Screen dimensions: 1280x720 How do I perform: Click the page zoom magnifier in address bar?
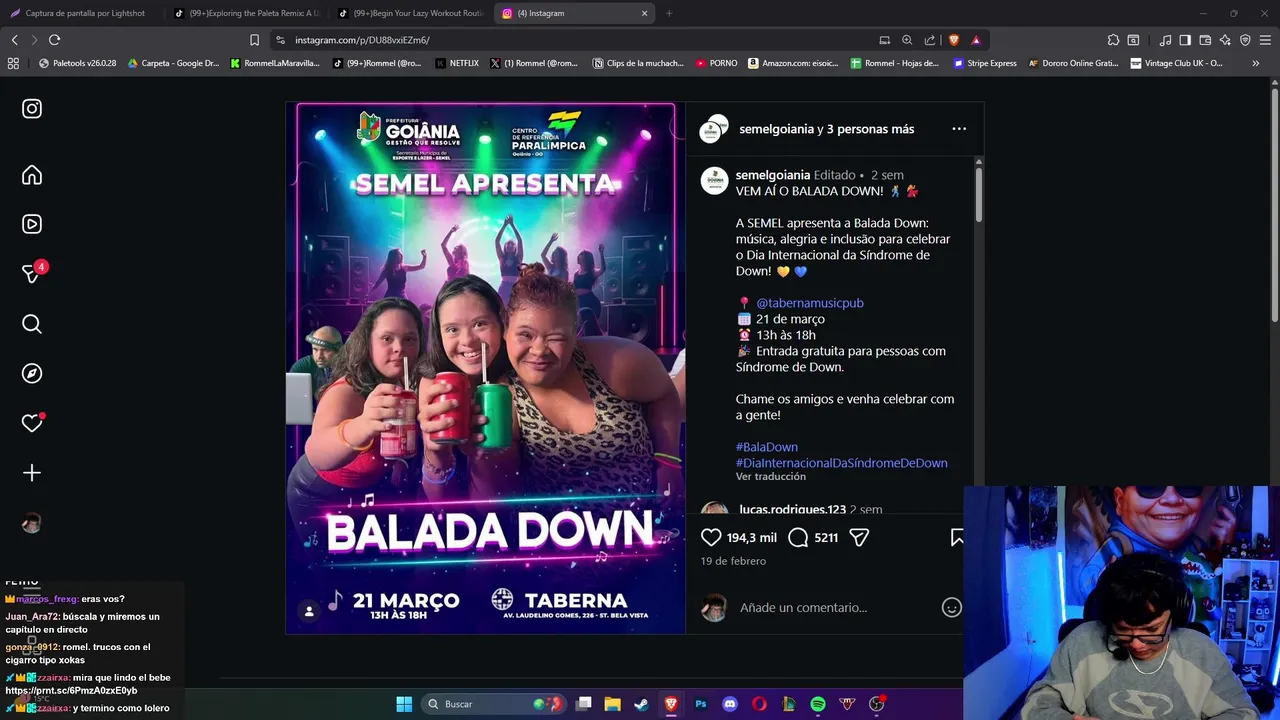[x=907, y=40]
